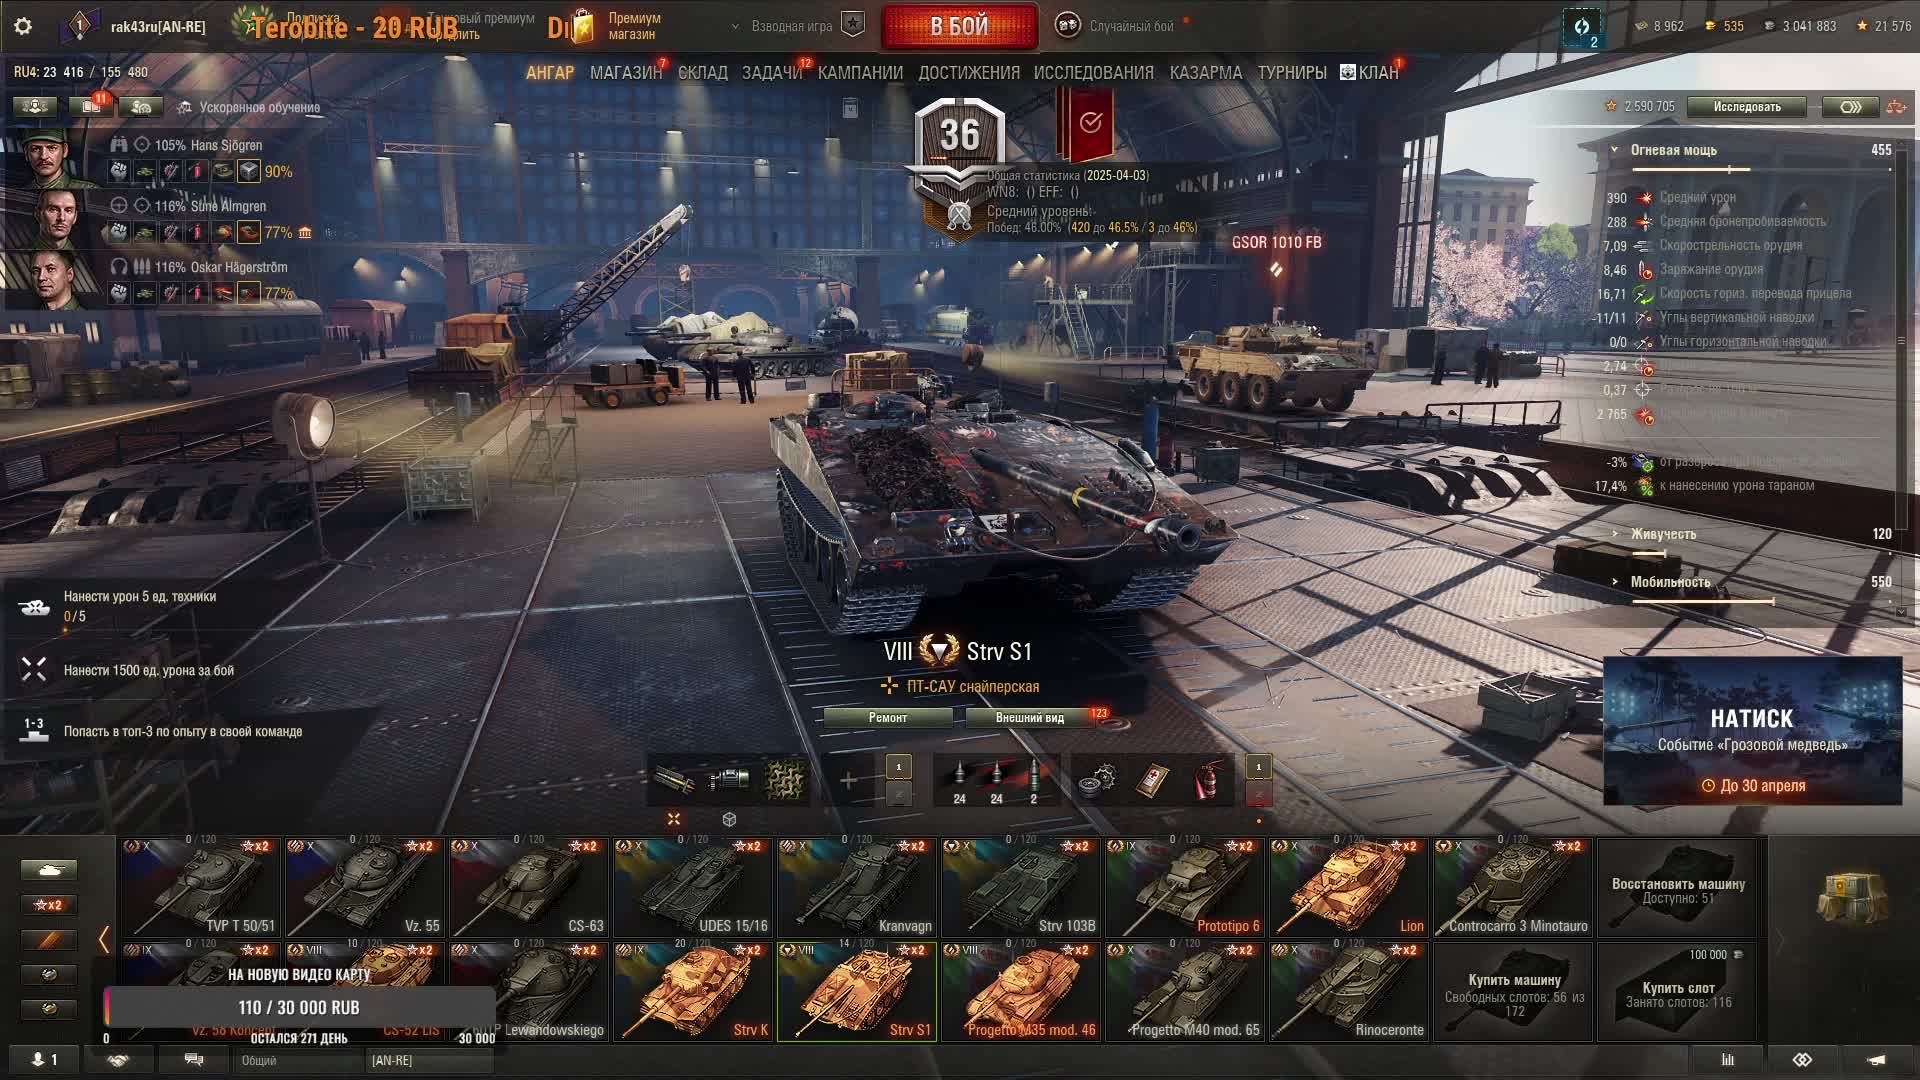Switch to equipment loadout 1
Image resolution: width=1920 pixels, height=1080 pixels.
click(898, 767)
